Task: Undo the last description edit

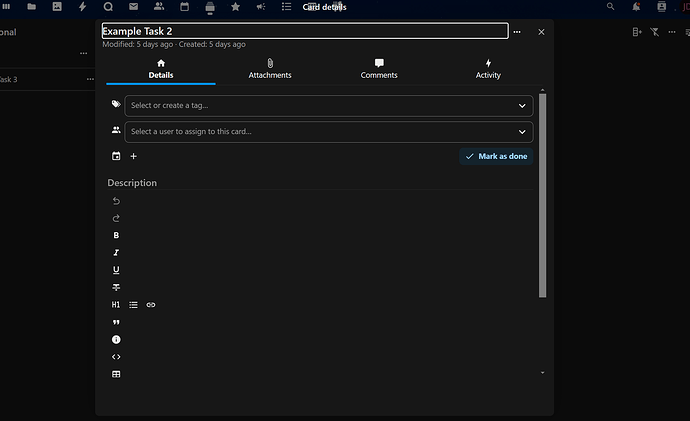Action: click(116, 201)
